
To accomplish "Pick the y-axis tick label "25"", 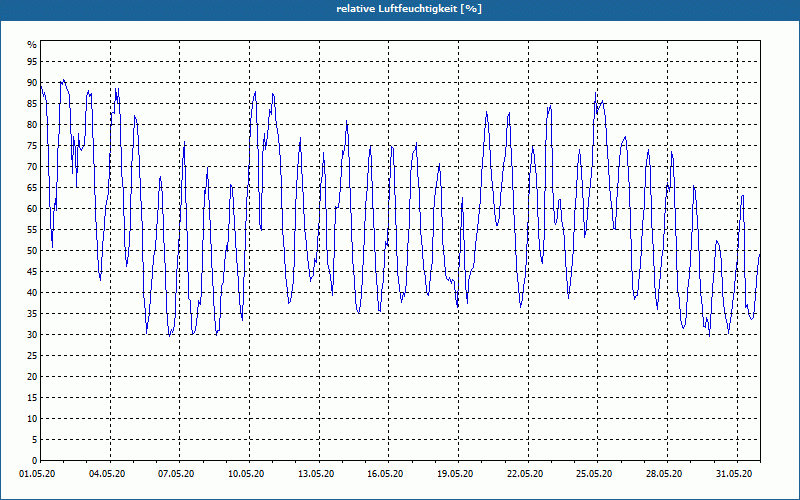I will pyautogui.click(x=32, y=356).
